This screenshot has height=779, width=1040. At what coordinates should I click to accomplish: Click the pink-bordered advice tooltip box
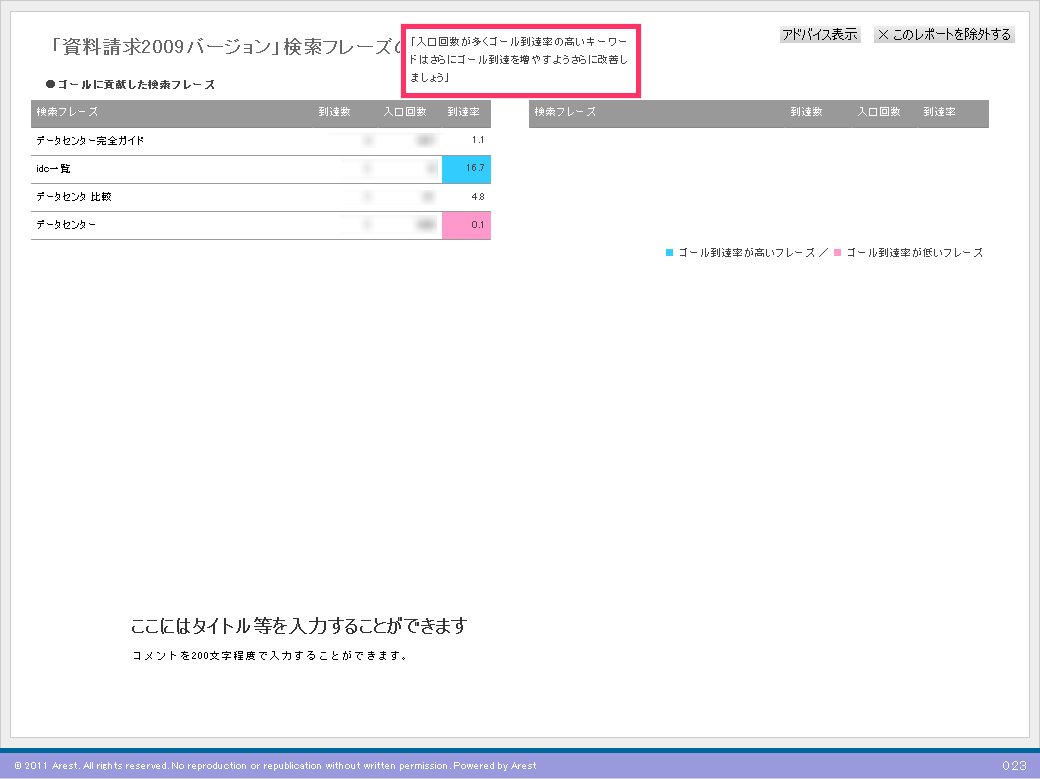[520, 61]
